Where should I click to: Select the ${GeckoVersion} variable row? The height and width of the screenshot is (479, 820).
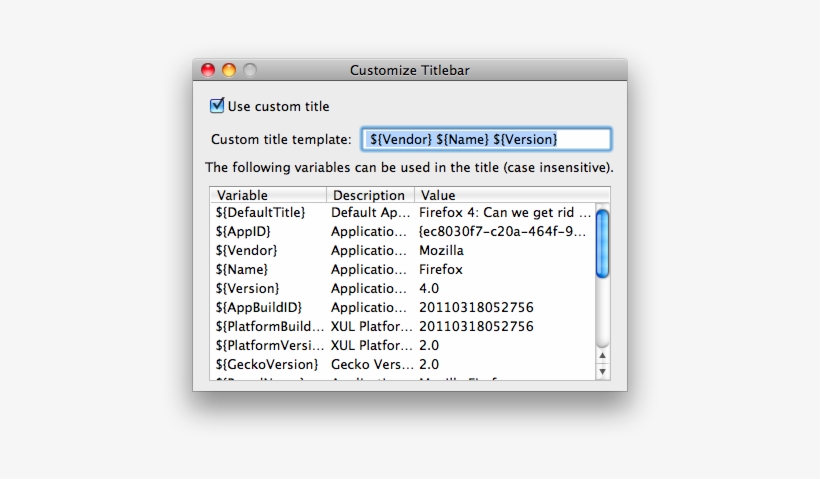[403, 364]
